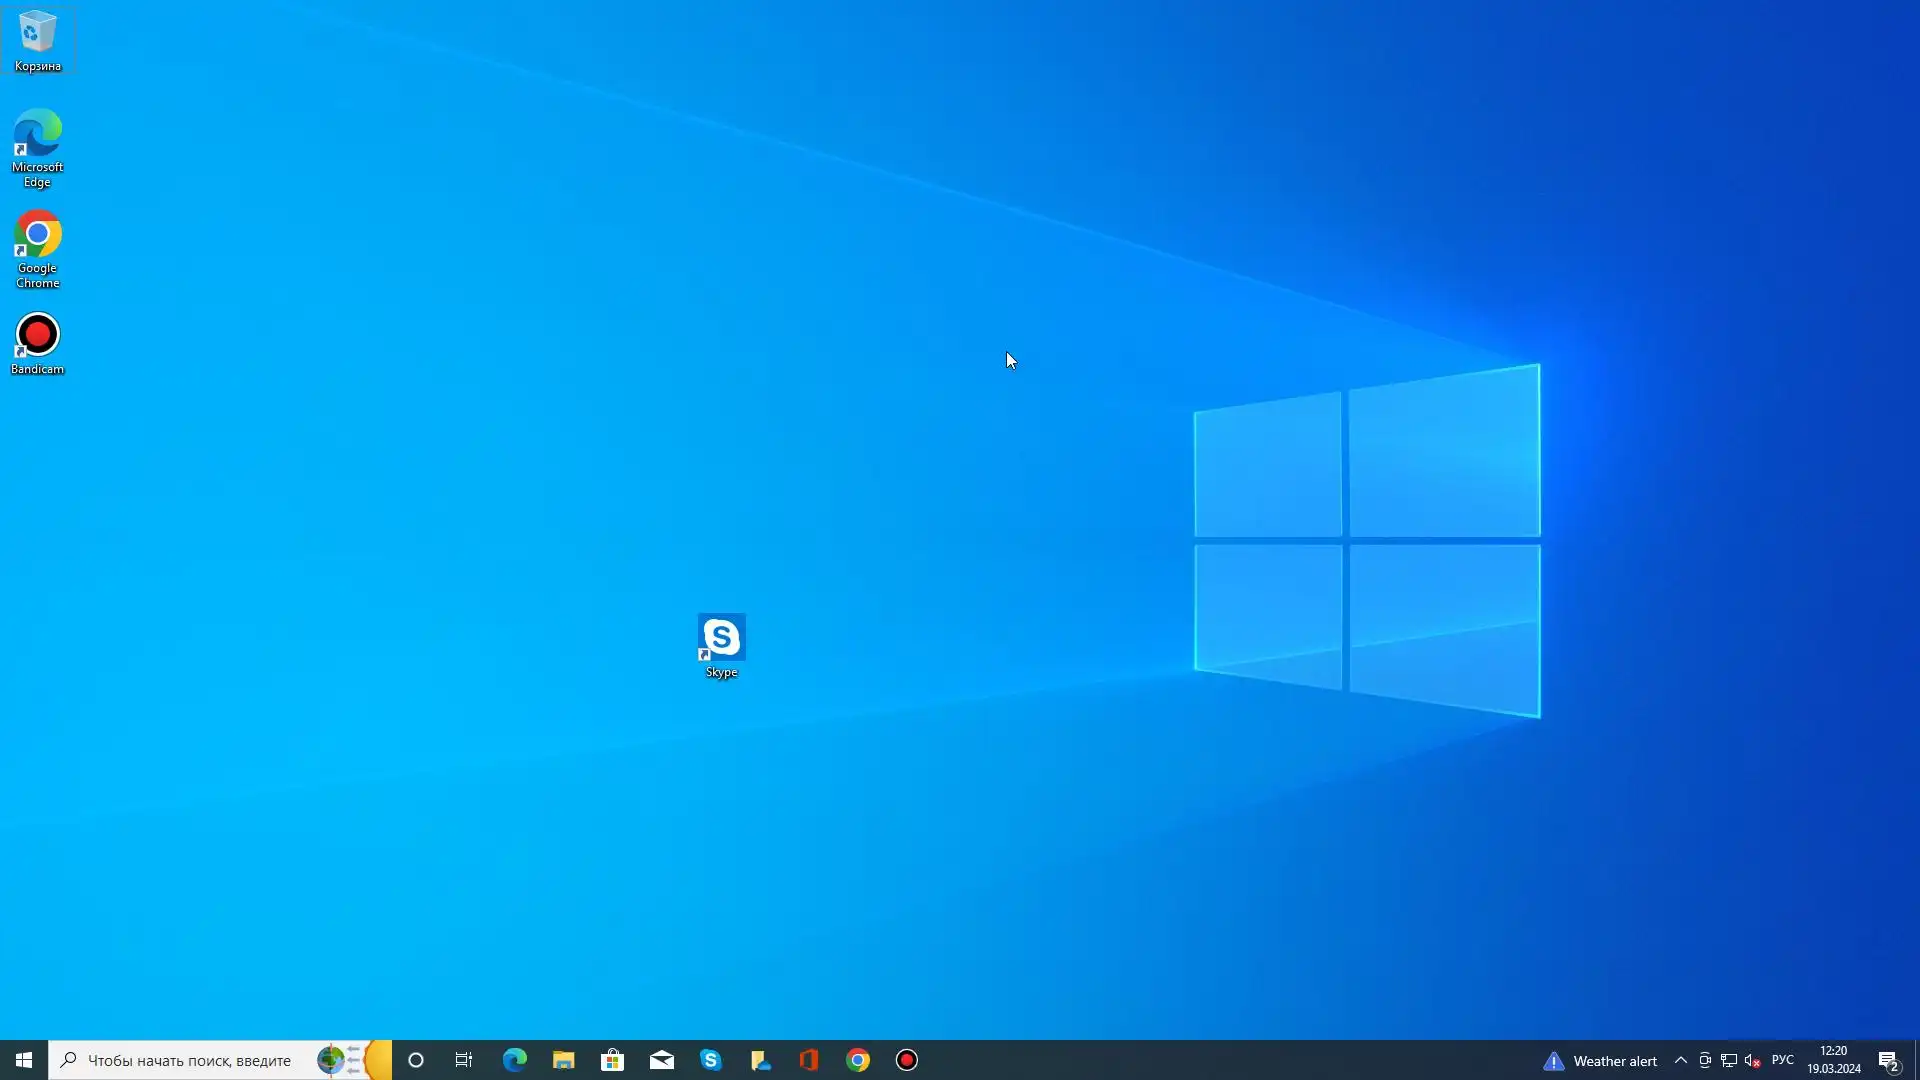Expand hidden system tray icons
This screenshot has height=1080, width=1920.
[x=1681, y=1060]
